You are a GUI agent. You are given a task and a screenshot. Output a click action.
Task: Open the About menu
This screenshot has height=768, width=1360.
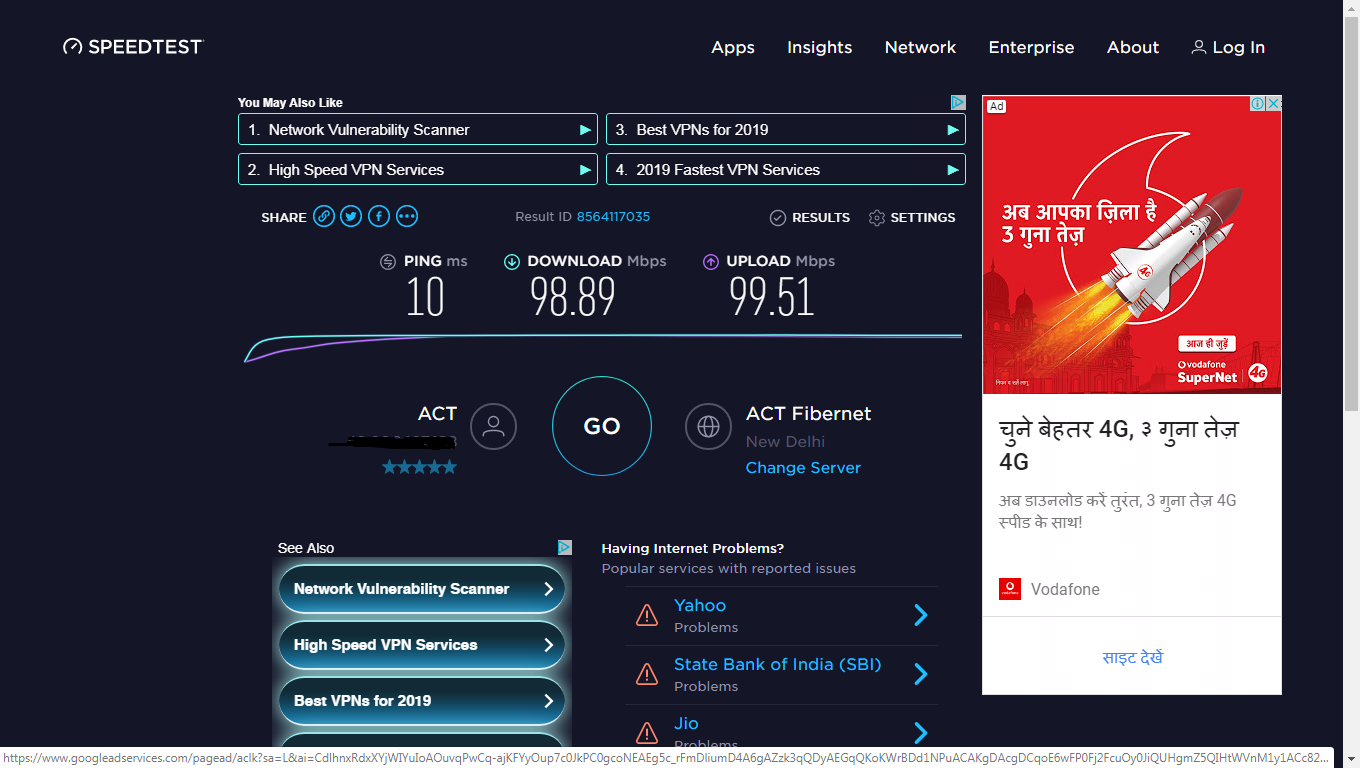point(1133,47)
